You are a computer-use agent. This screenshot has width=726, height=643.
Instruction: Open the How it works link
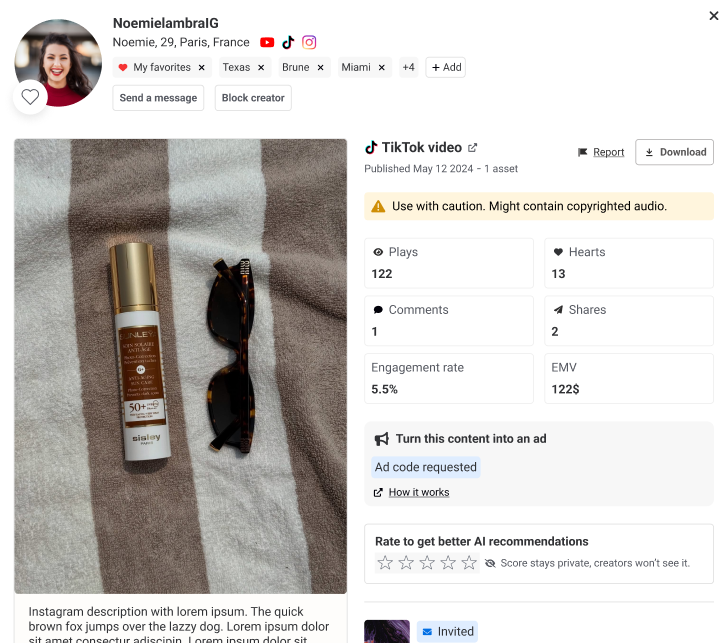(x=418, y=492)
